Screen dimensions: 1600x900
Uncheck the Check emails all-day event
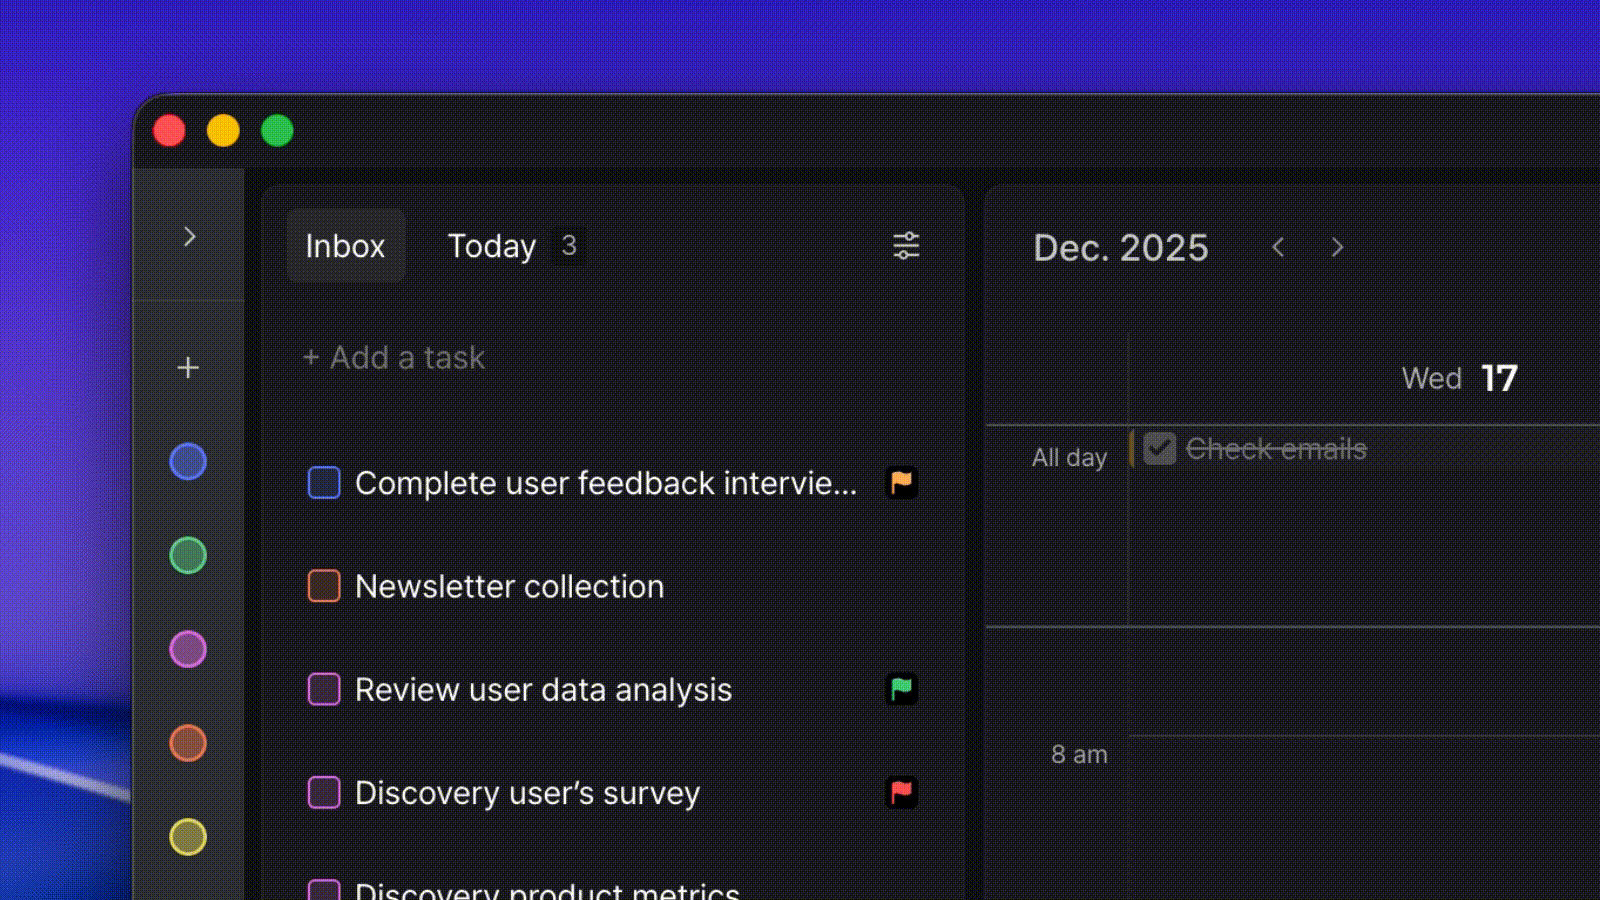tap(1160, 448)
